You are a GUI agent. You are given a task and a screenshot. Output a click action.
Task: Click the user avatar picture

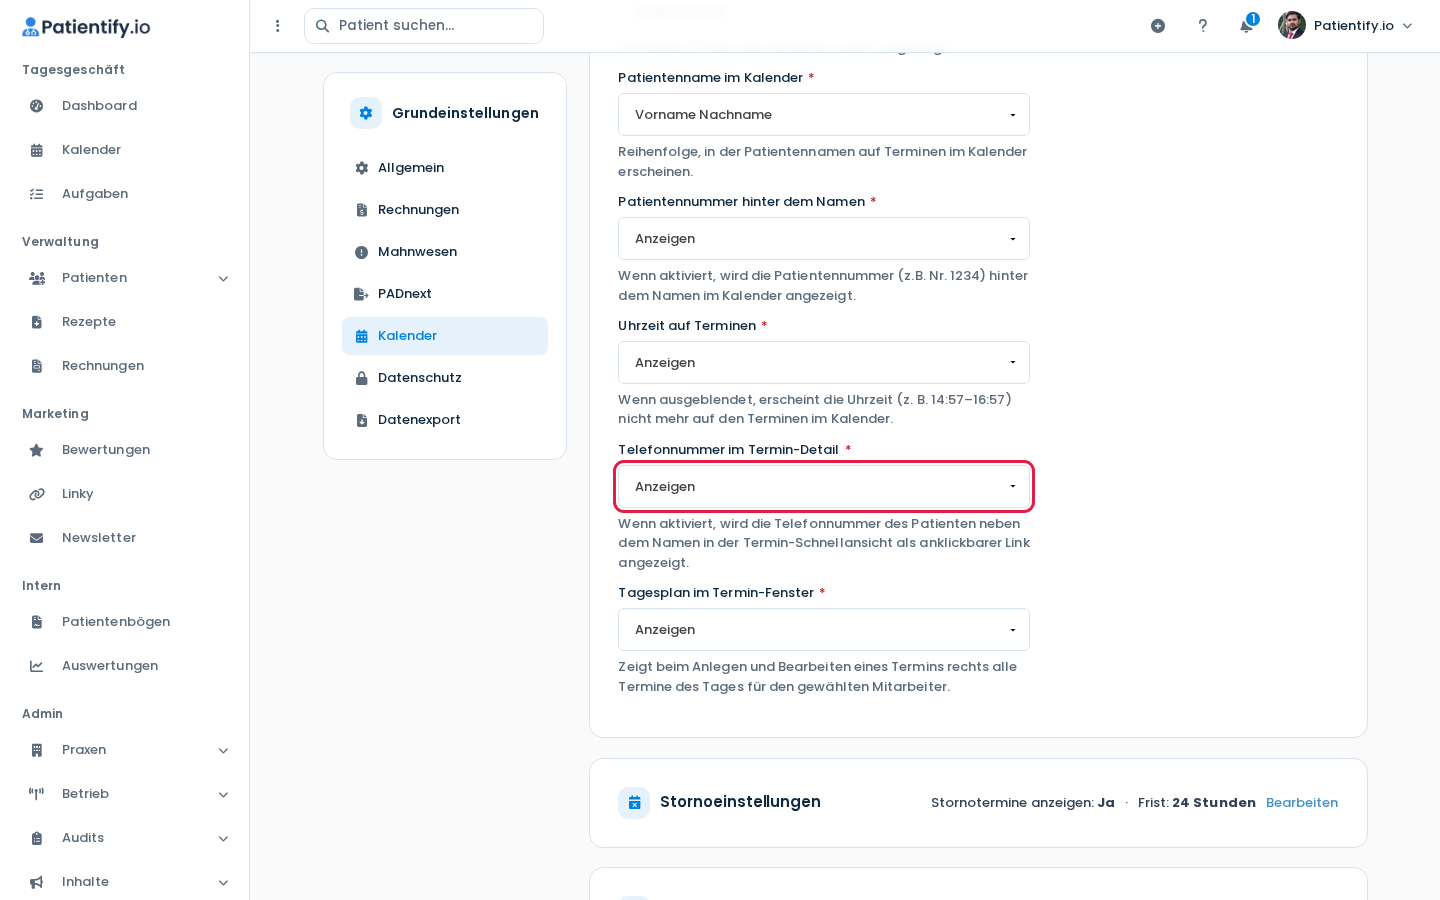click(x=1292, y=25)
